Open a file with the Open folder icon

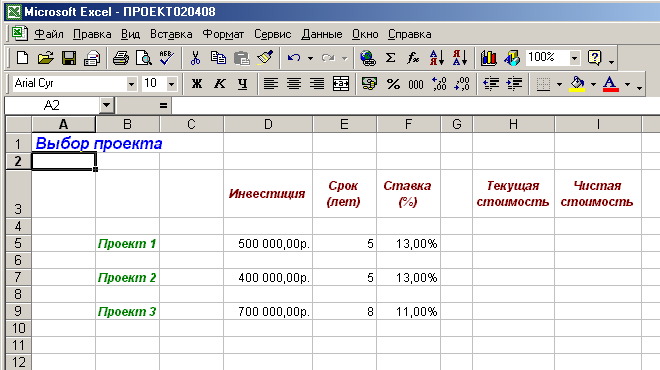45,58
